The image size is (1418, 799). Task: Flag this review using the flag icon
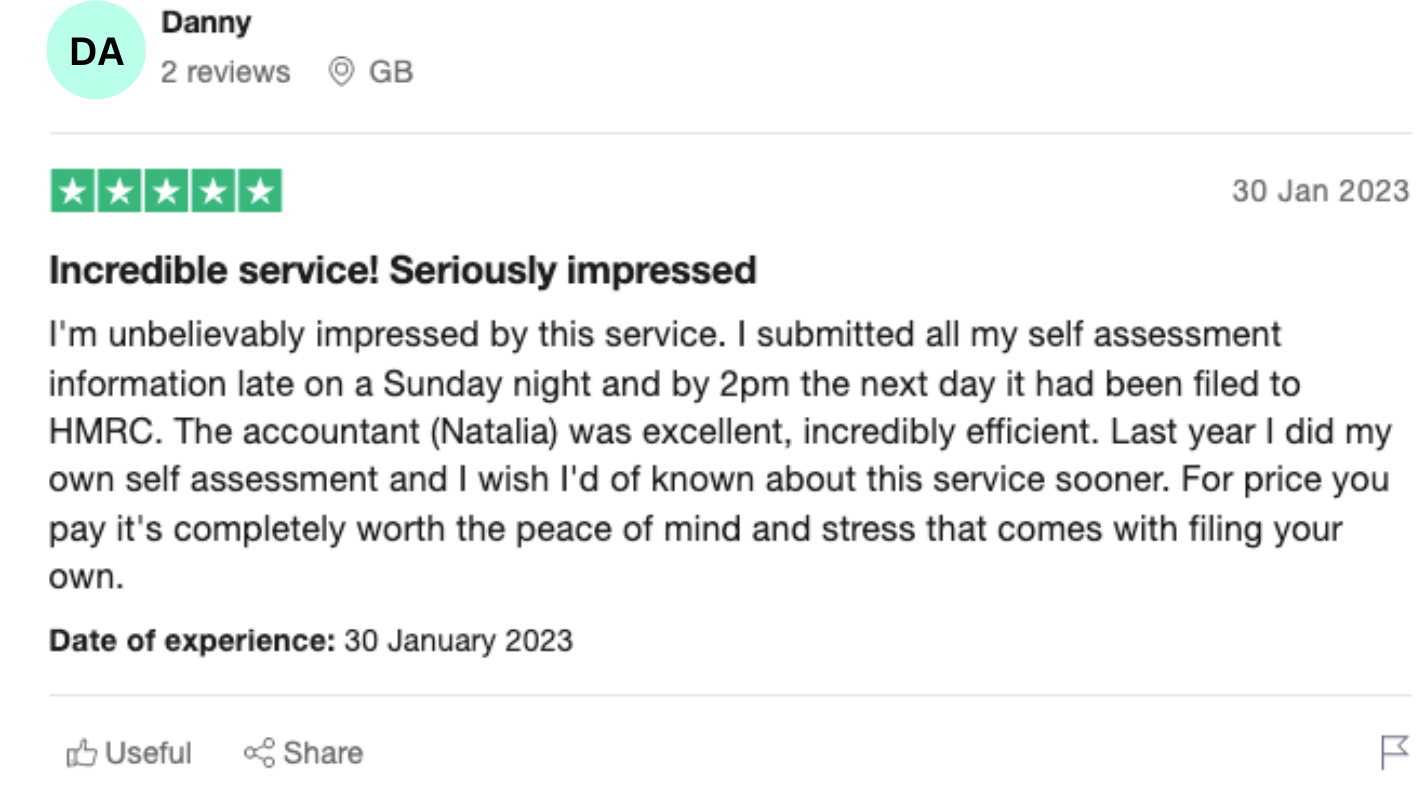tap(1395, 752)
